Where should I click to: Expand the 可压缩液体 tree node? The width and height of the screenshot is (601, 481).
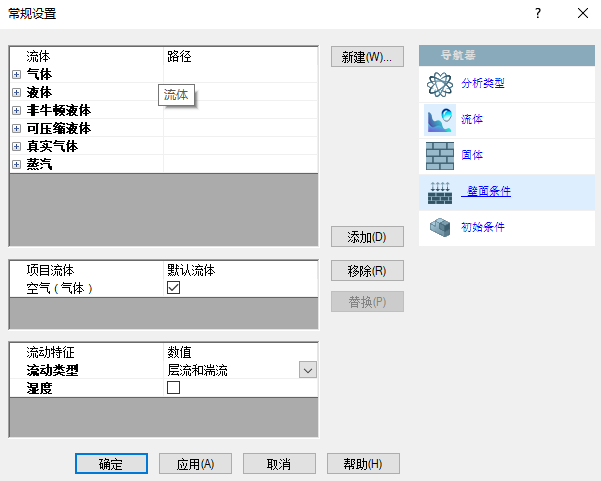[16, 128]
